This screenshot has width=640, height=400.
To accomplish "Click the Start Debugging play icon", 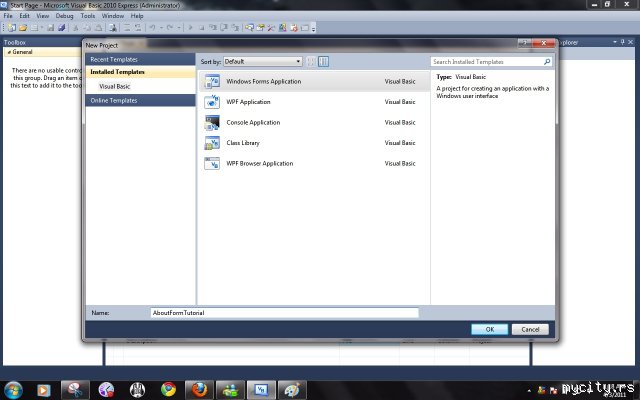I will click(190, 28).
